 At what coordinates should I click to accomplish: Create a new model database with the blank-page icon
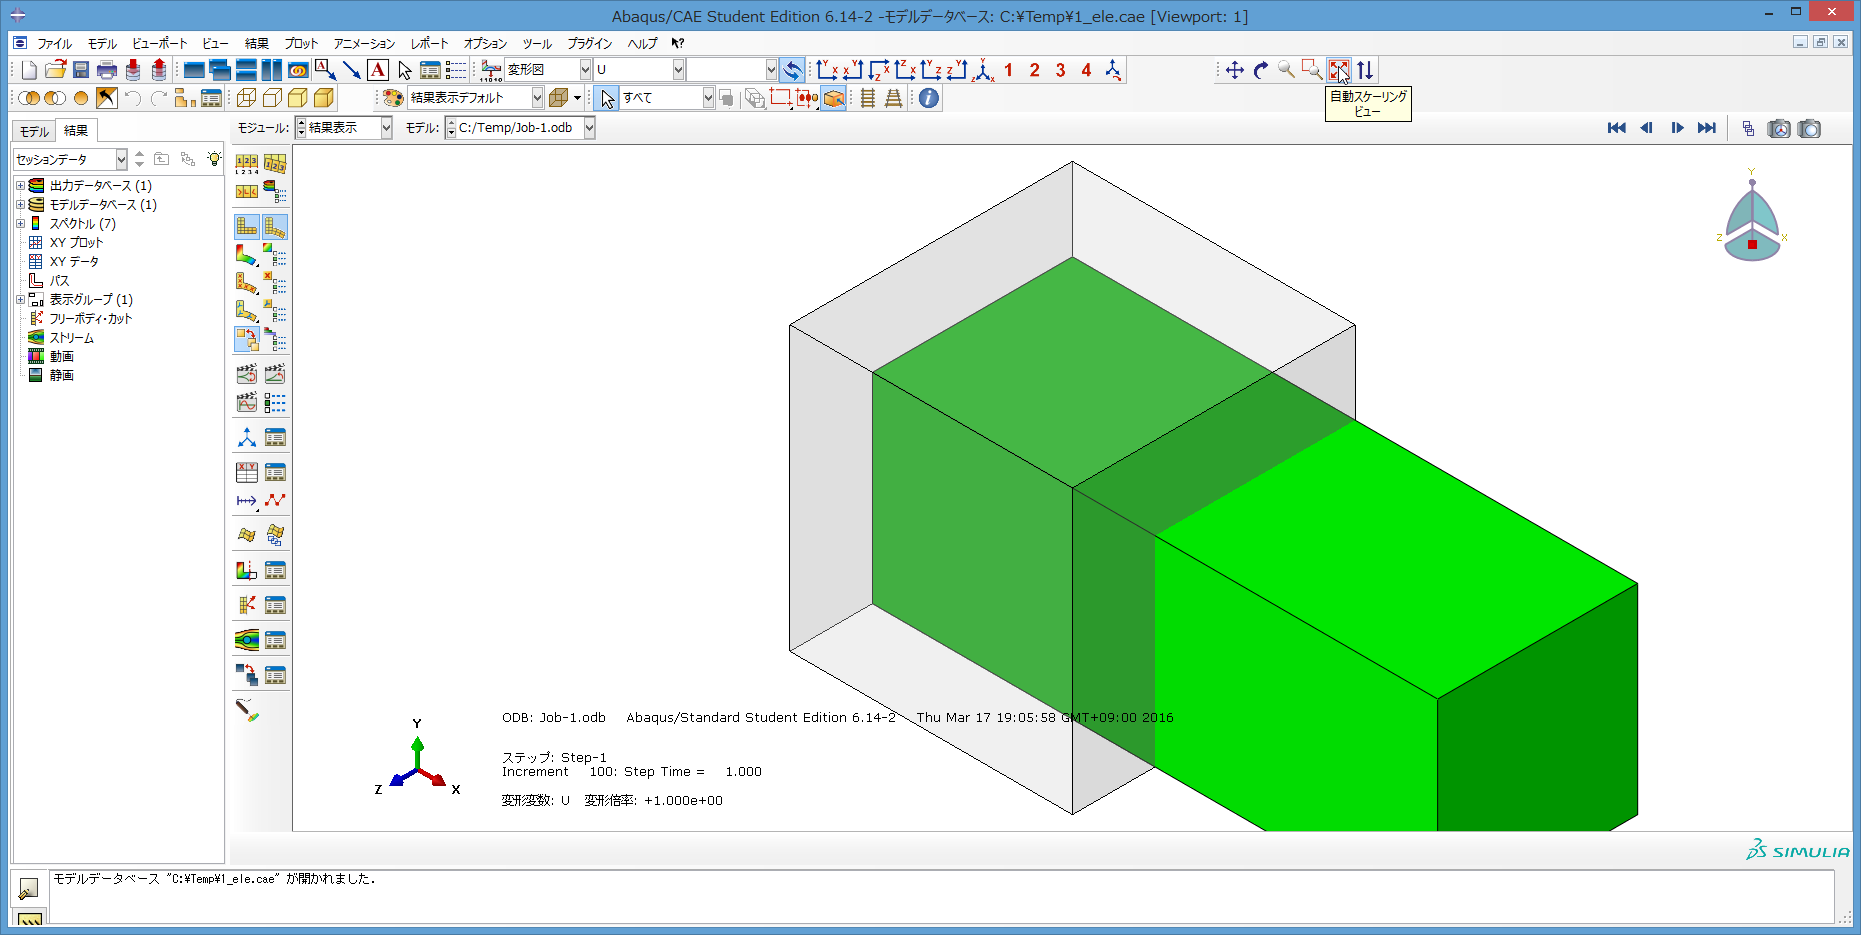pos(29,70)
